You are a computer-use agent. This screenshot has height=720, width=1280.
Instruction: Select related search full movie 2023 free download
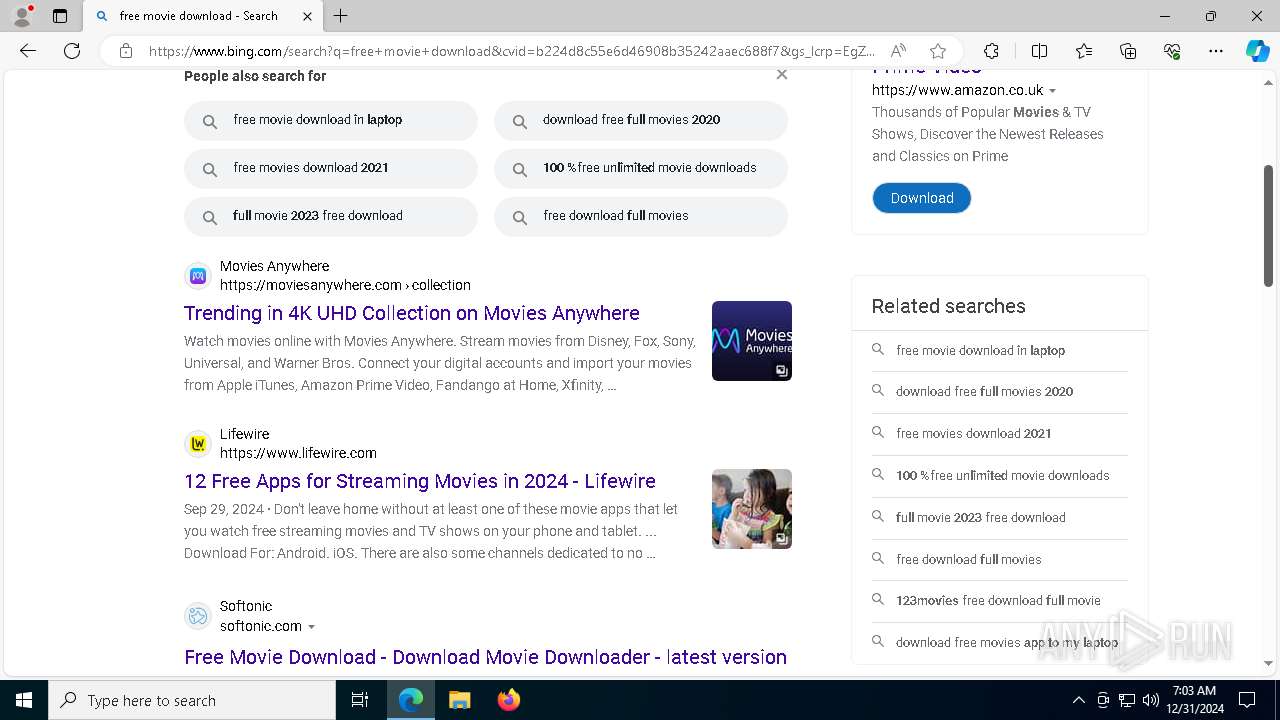click(x=1000, y=518)
